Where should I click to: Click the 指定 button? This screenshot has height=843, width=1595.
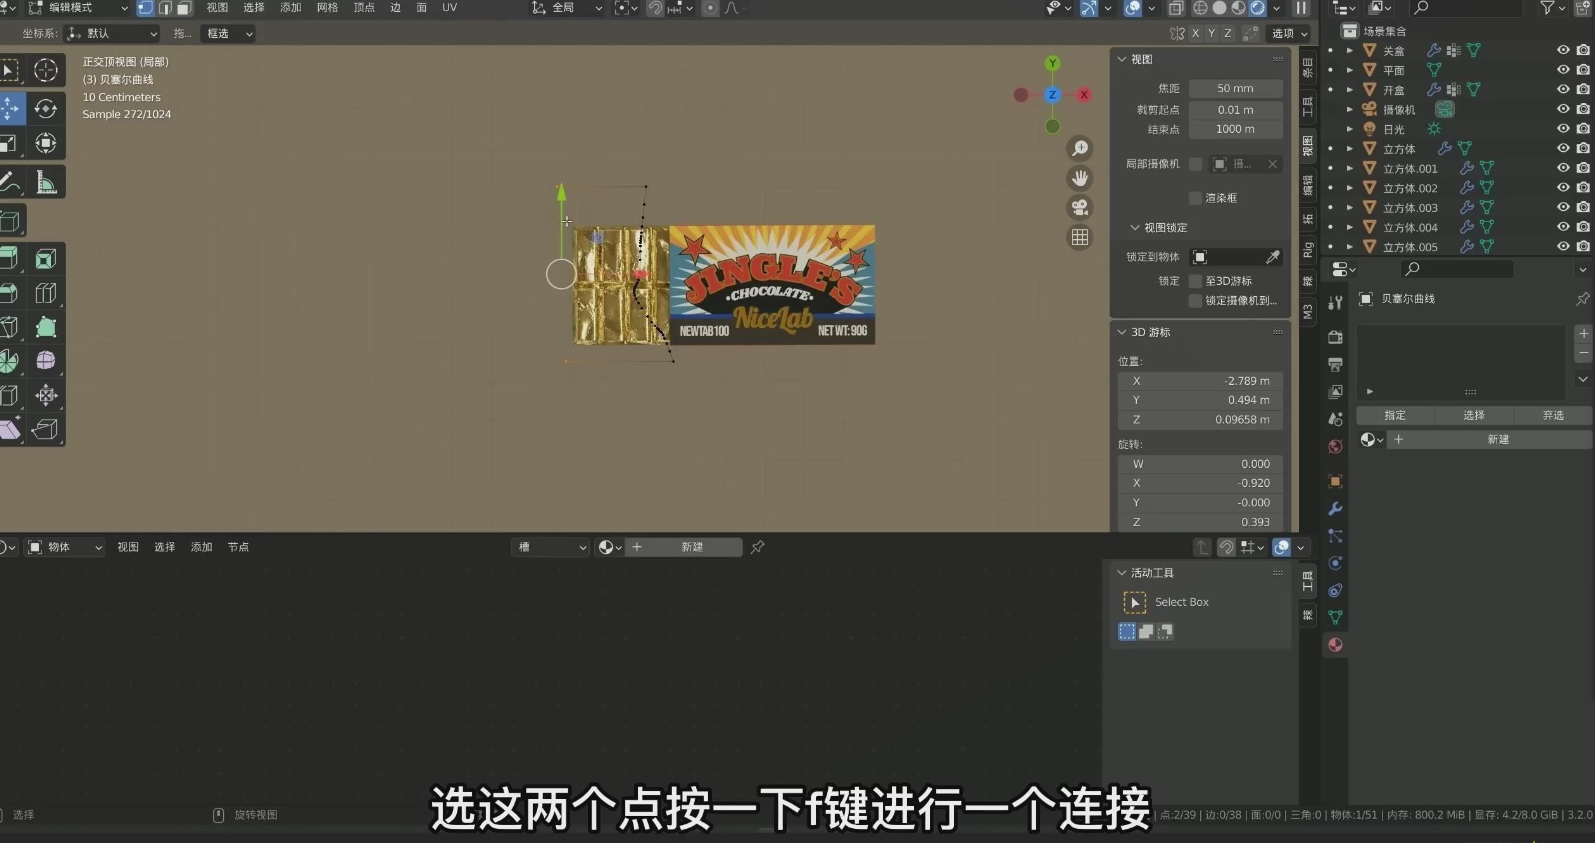tap(1395, 415)
